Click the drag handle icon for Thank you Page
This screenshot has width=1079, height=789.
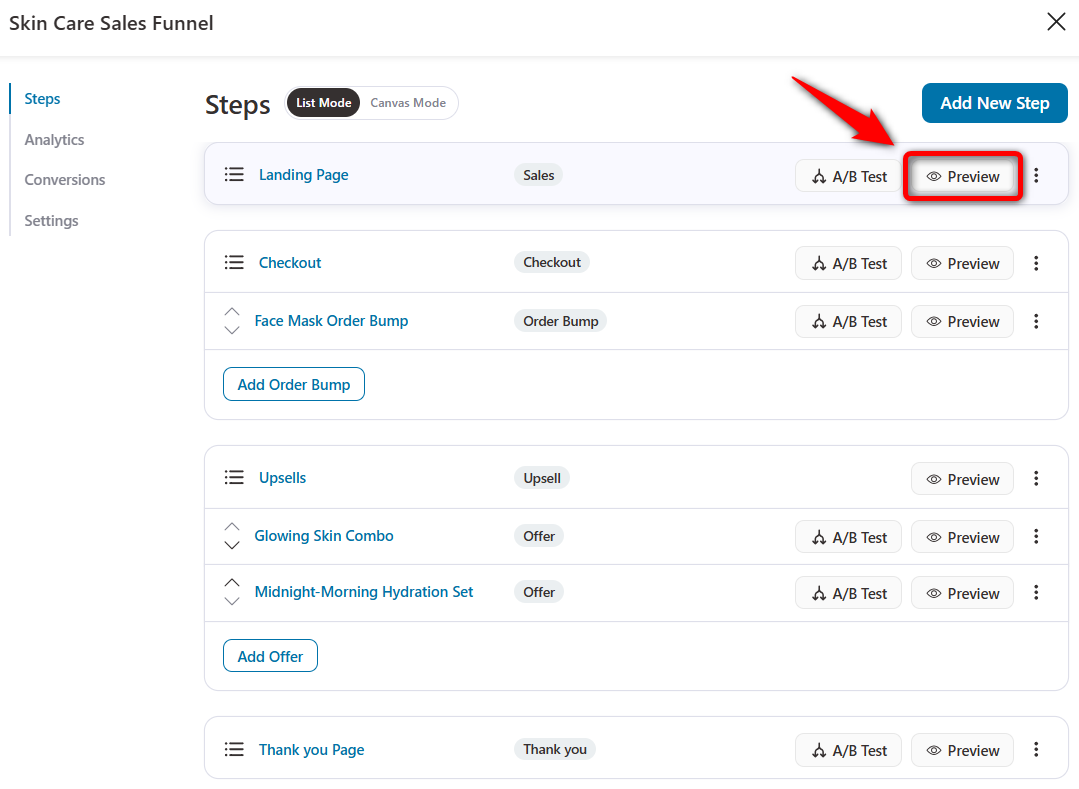[234, 749]
